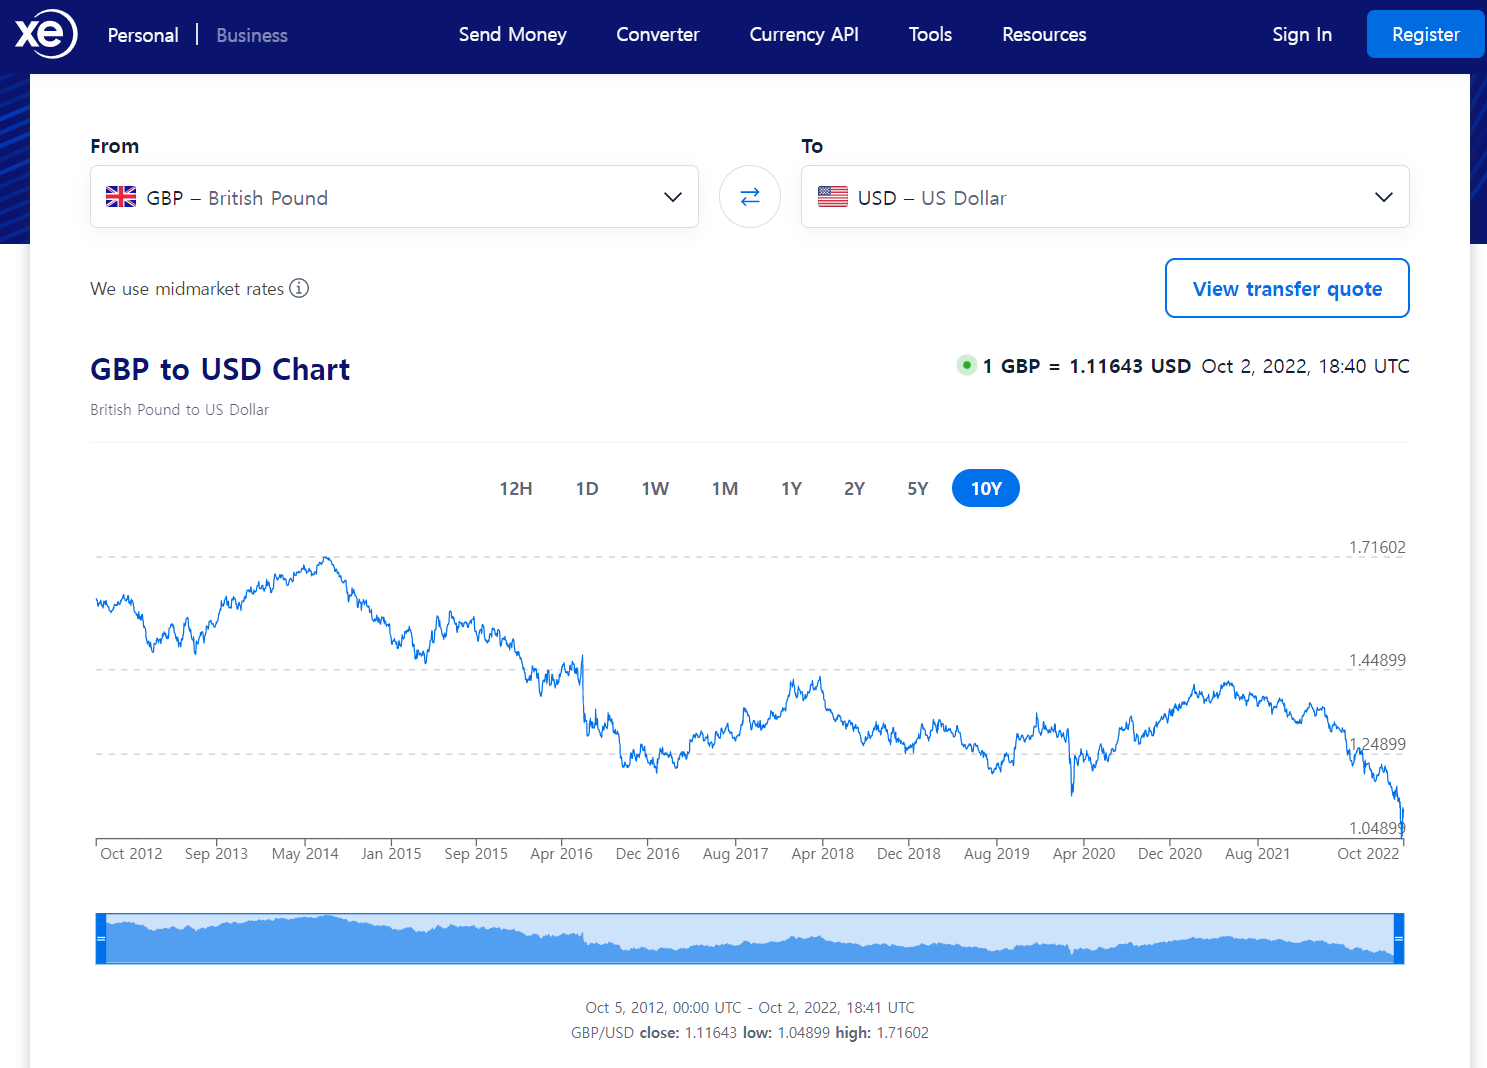
Task: Click the left range slider handle
Action: (x=101, y=939)
